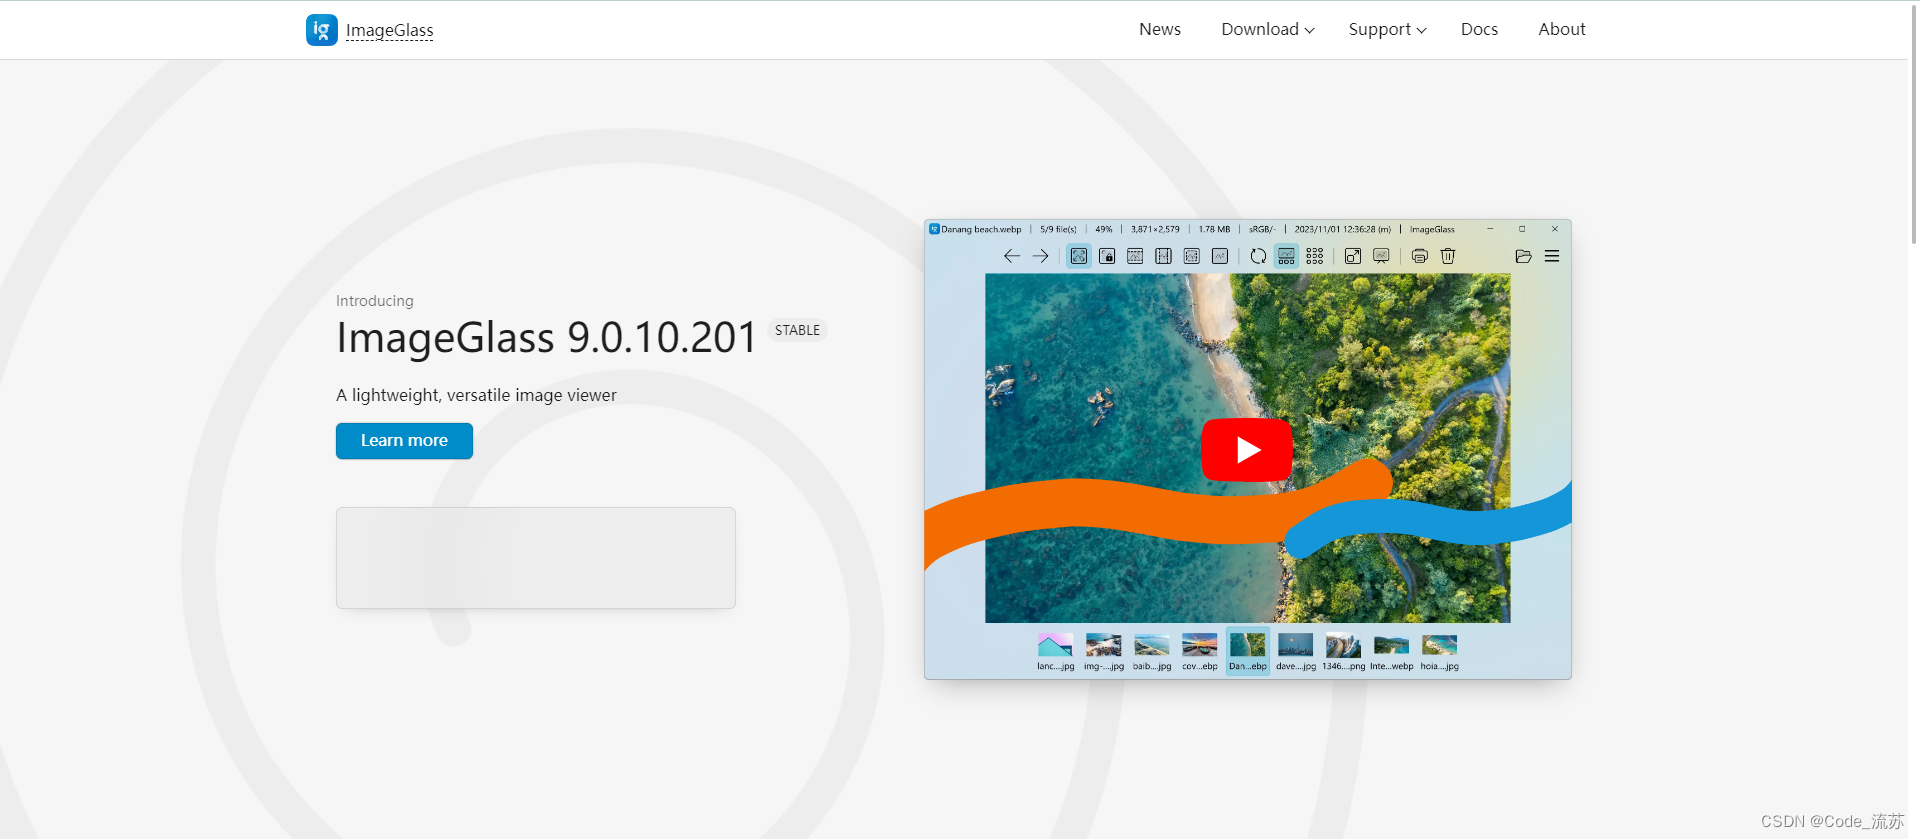
Task: Click the slideshow icon in preview toolbar
Action: [x=1381, y=256]
